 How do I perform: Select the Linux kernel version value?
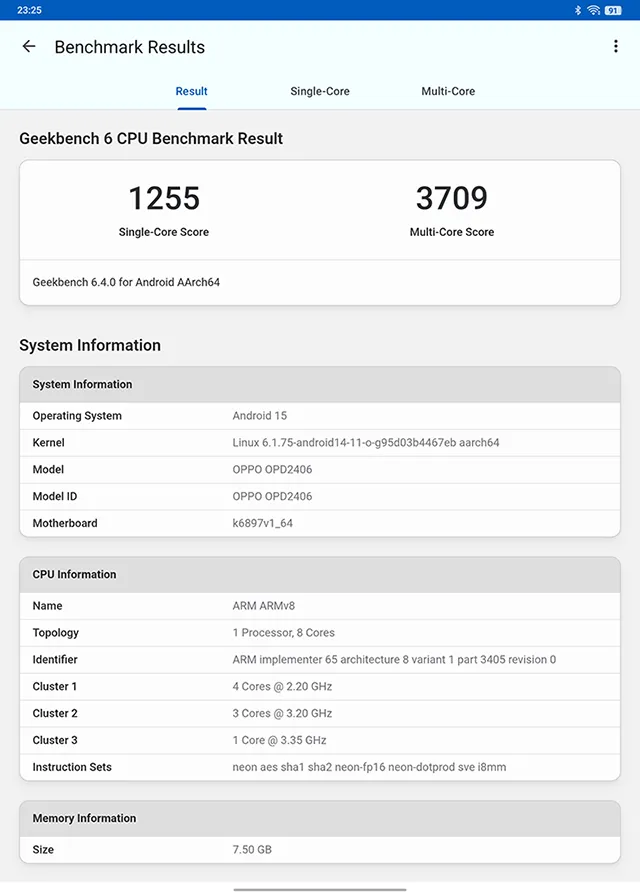[366, 443]
